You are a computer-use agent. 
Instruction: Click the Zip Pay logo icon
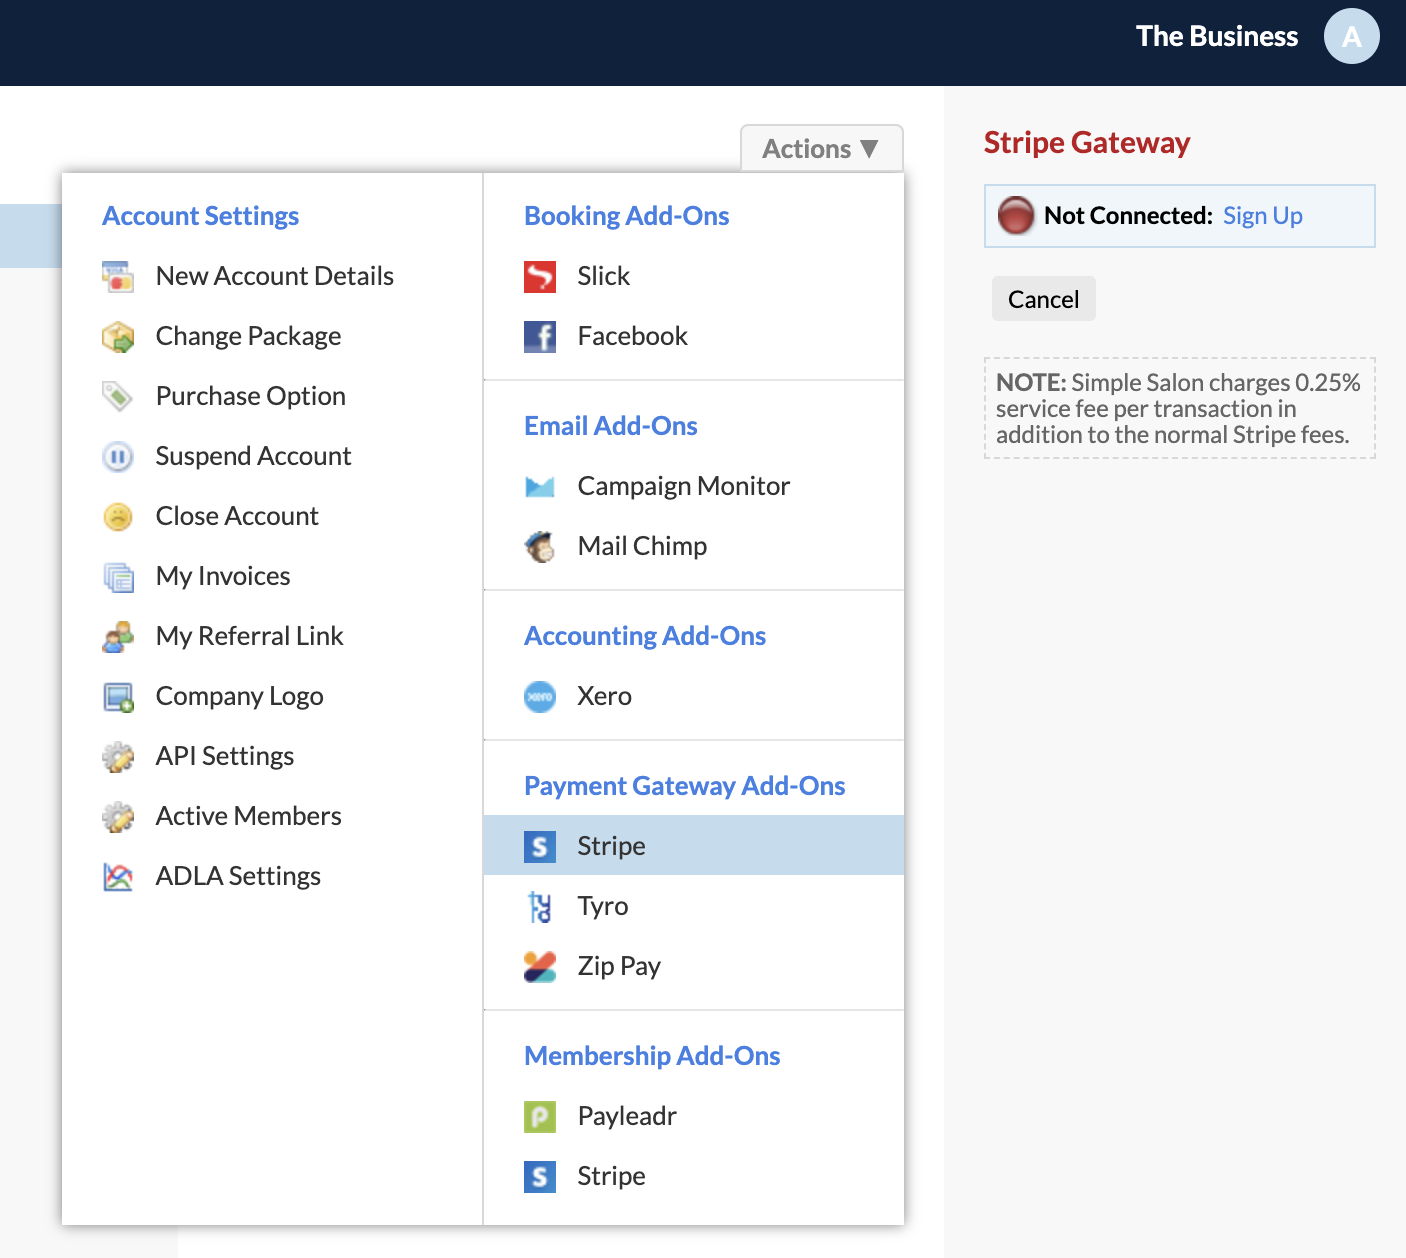(540, 966)
